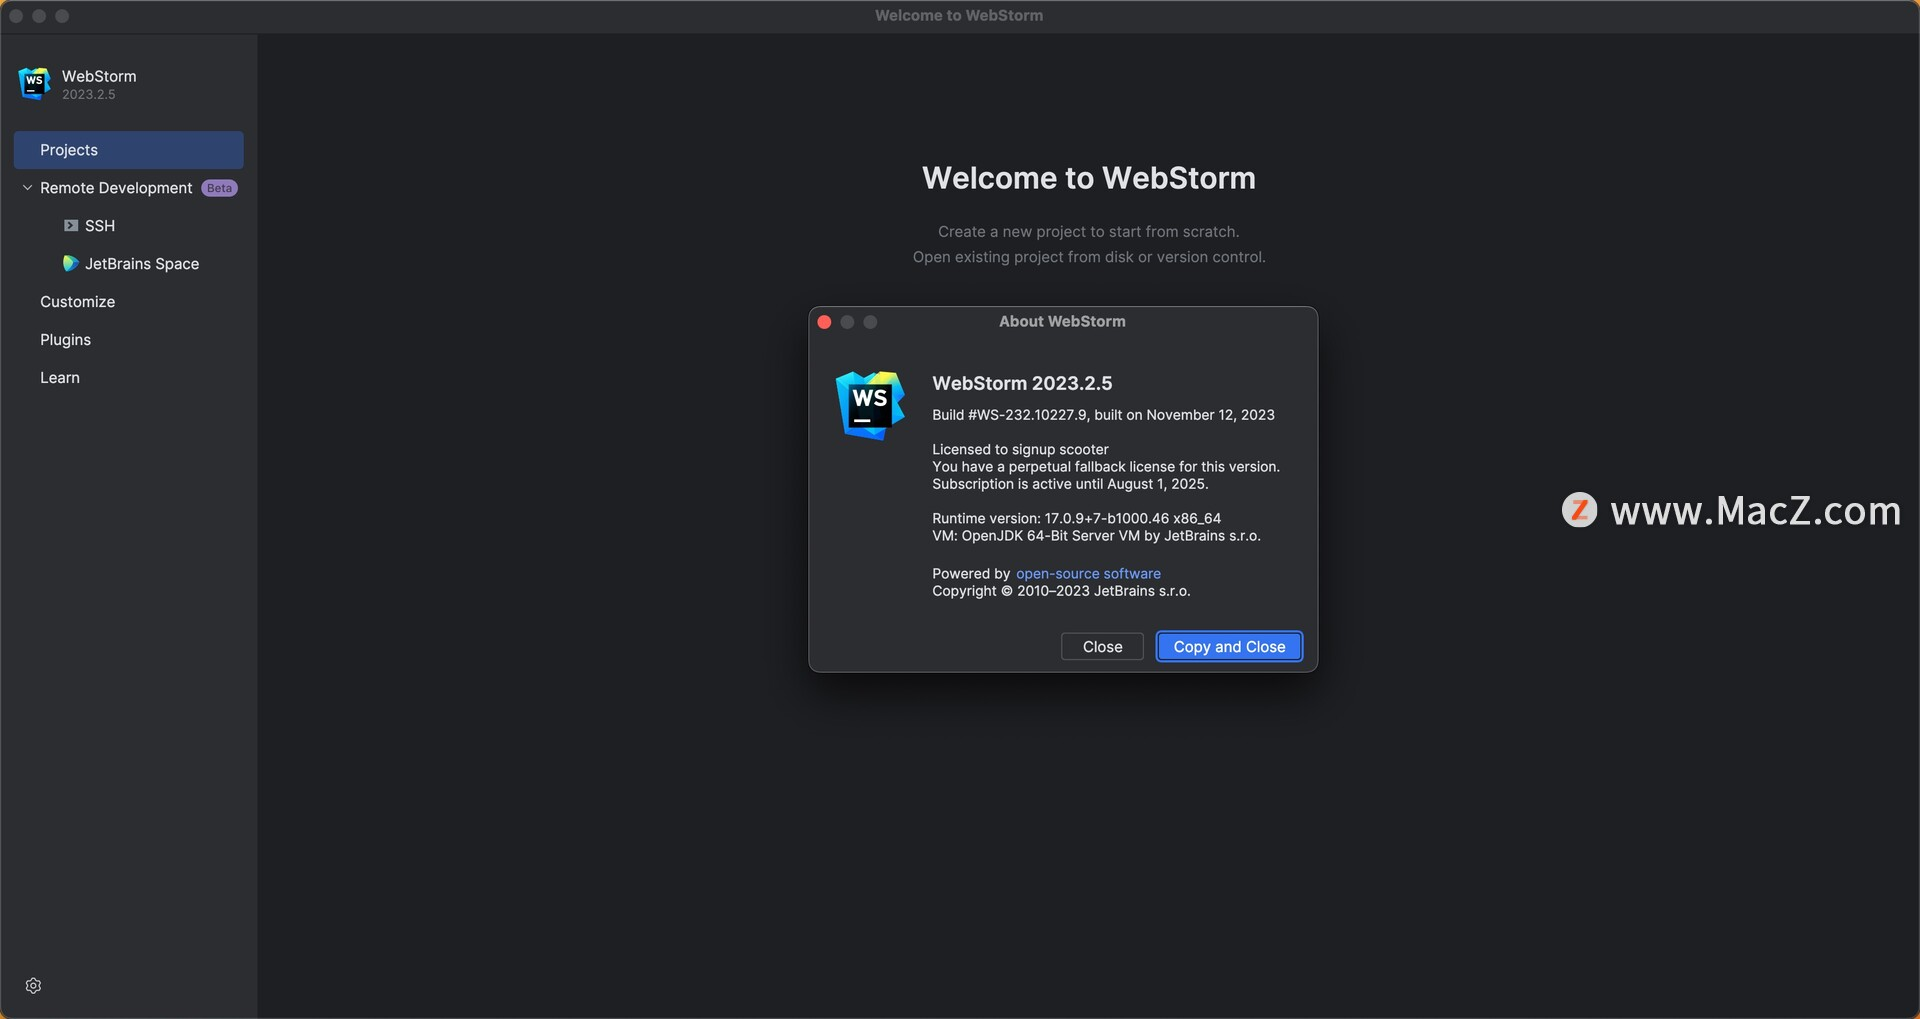Click the WebStorm 2023.2.5 heading in dialog
Viewport: 1920px width, 1019px height.
point(1022,383)
